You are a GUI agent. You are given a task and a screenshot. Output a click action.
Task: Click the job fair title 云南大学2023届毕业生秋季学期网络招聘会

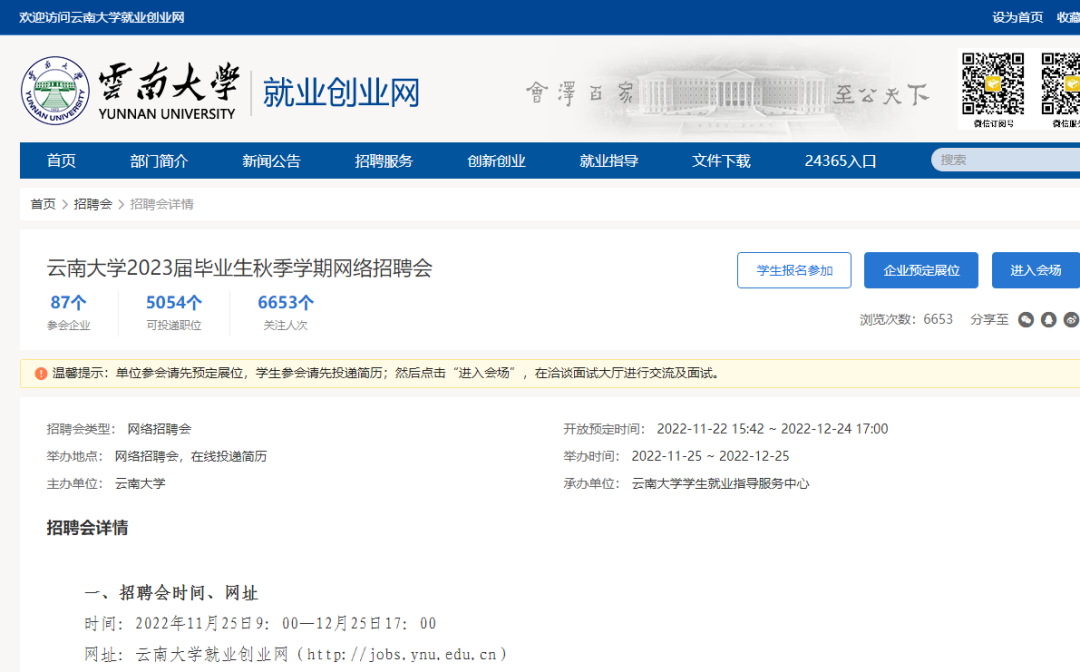240,268
